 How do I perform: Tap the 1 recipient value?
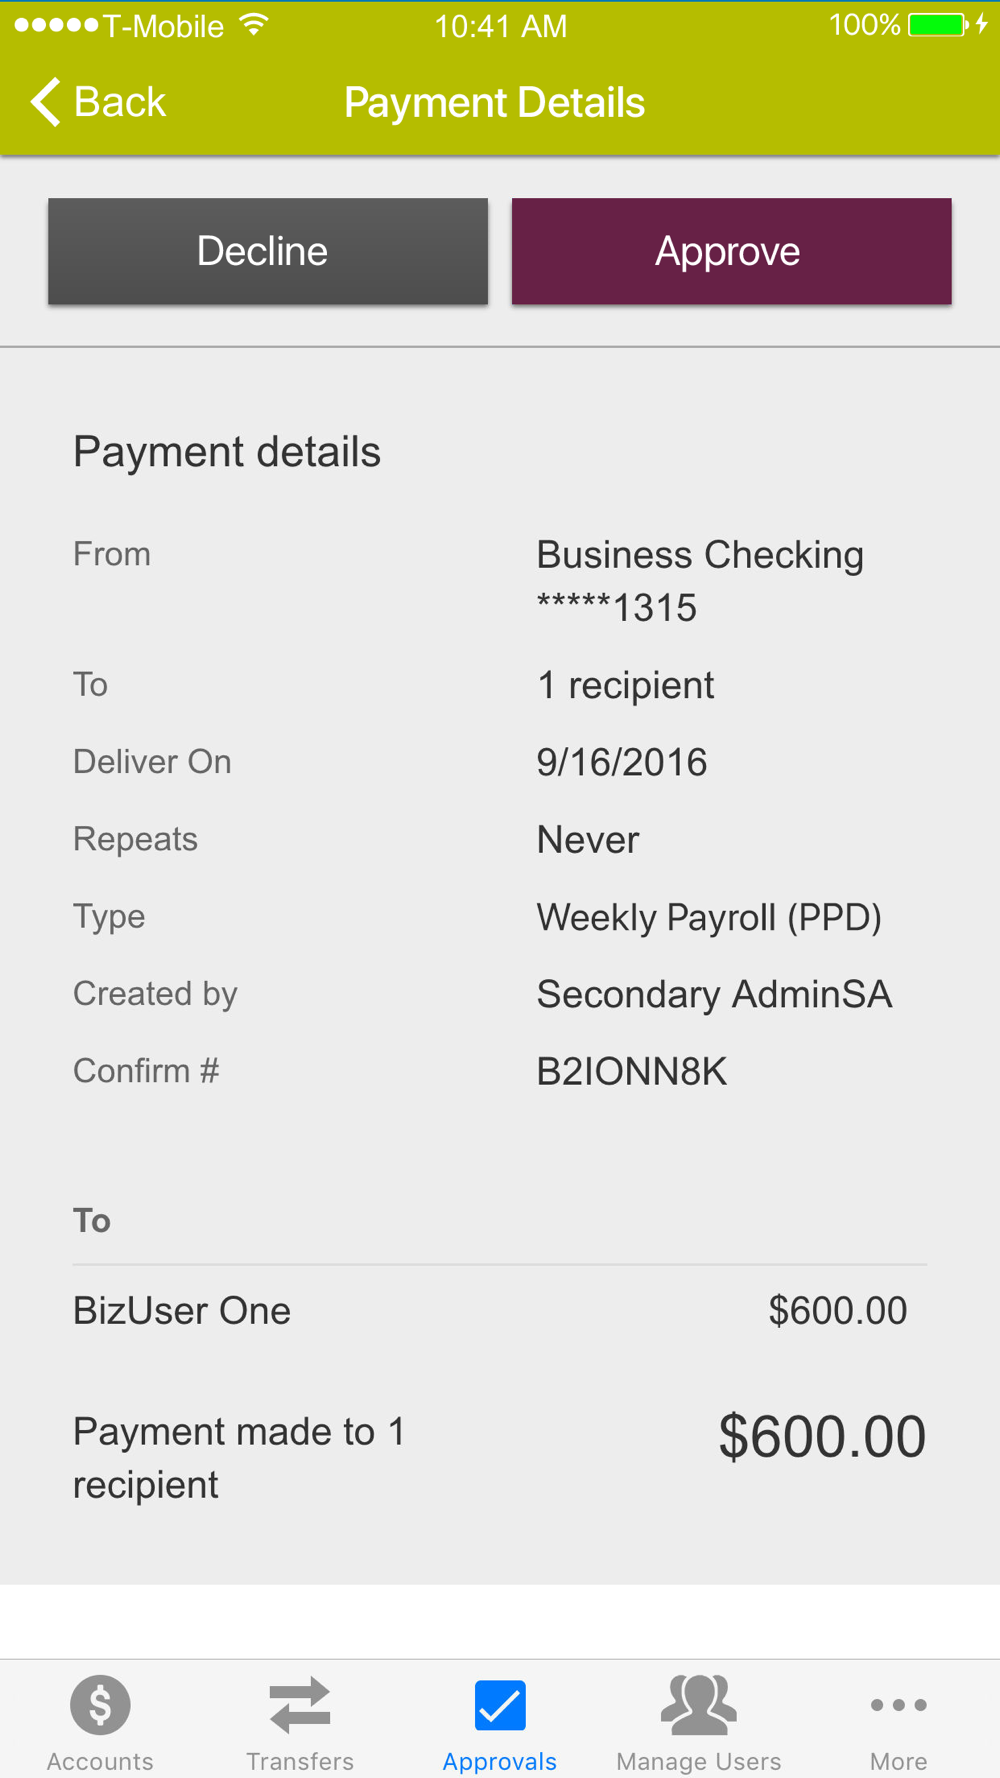point(626,686)
